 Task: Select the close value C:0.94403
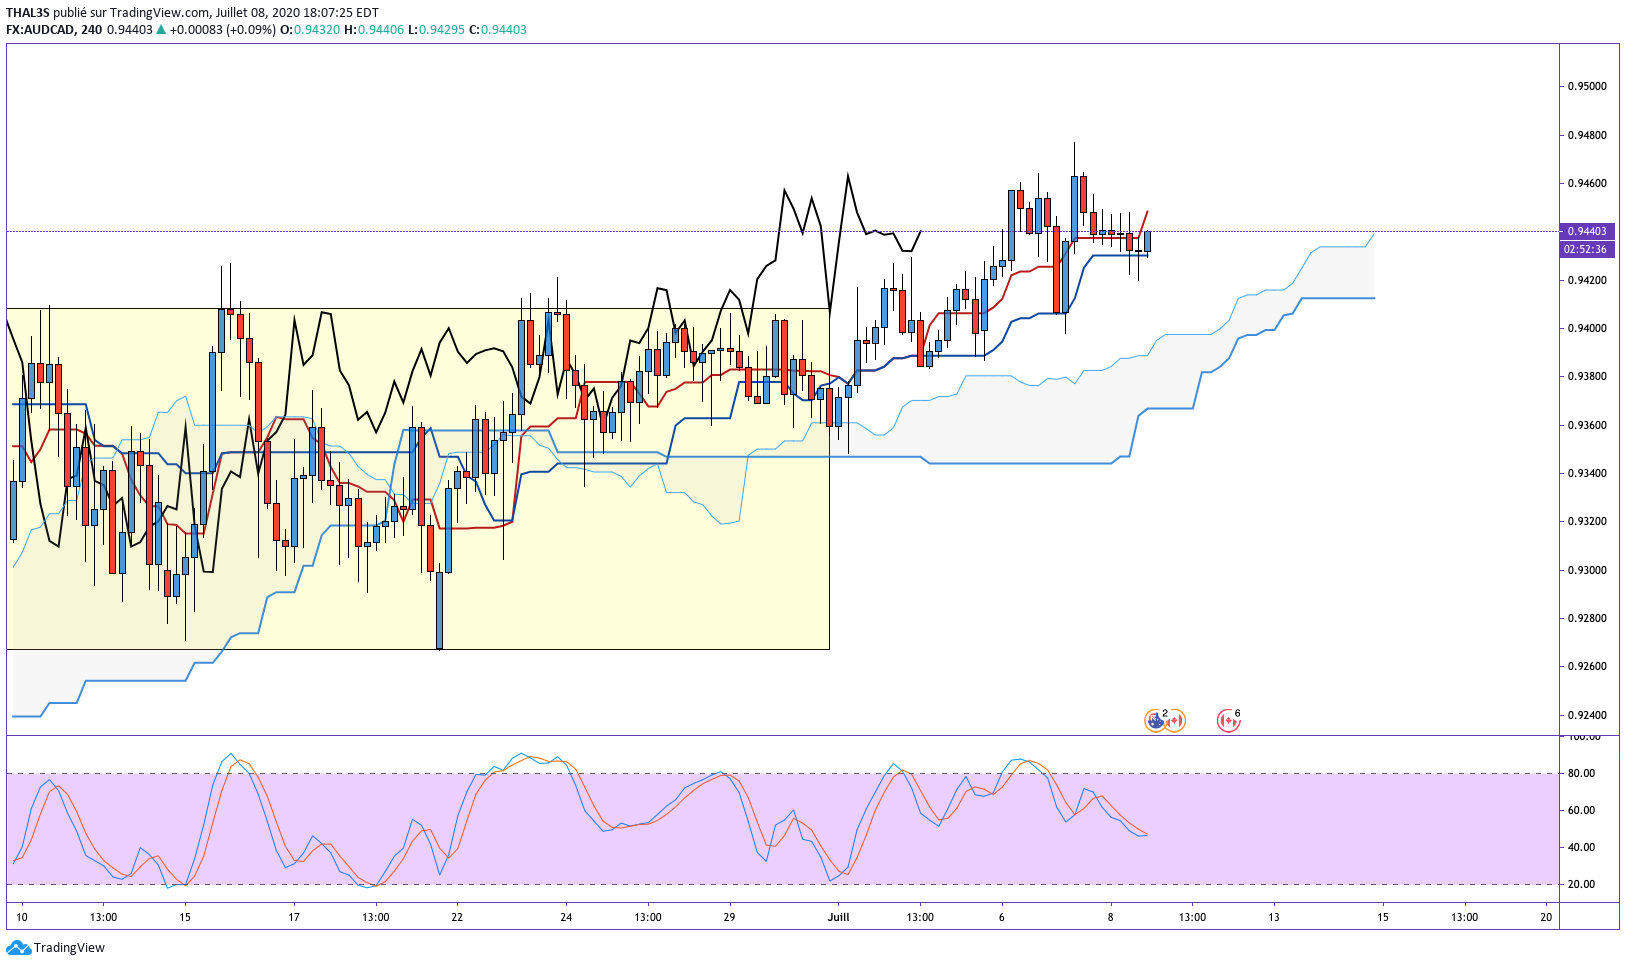498,30
